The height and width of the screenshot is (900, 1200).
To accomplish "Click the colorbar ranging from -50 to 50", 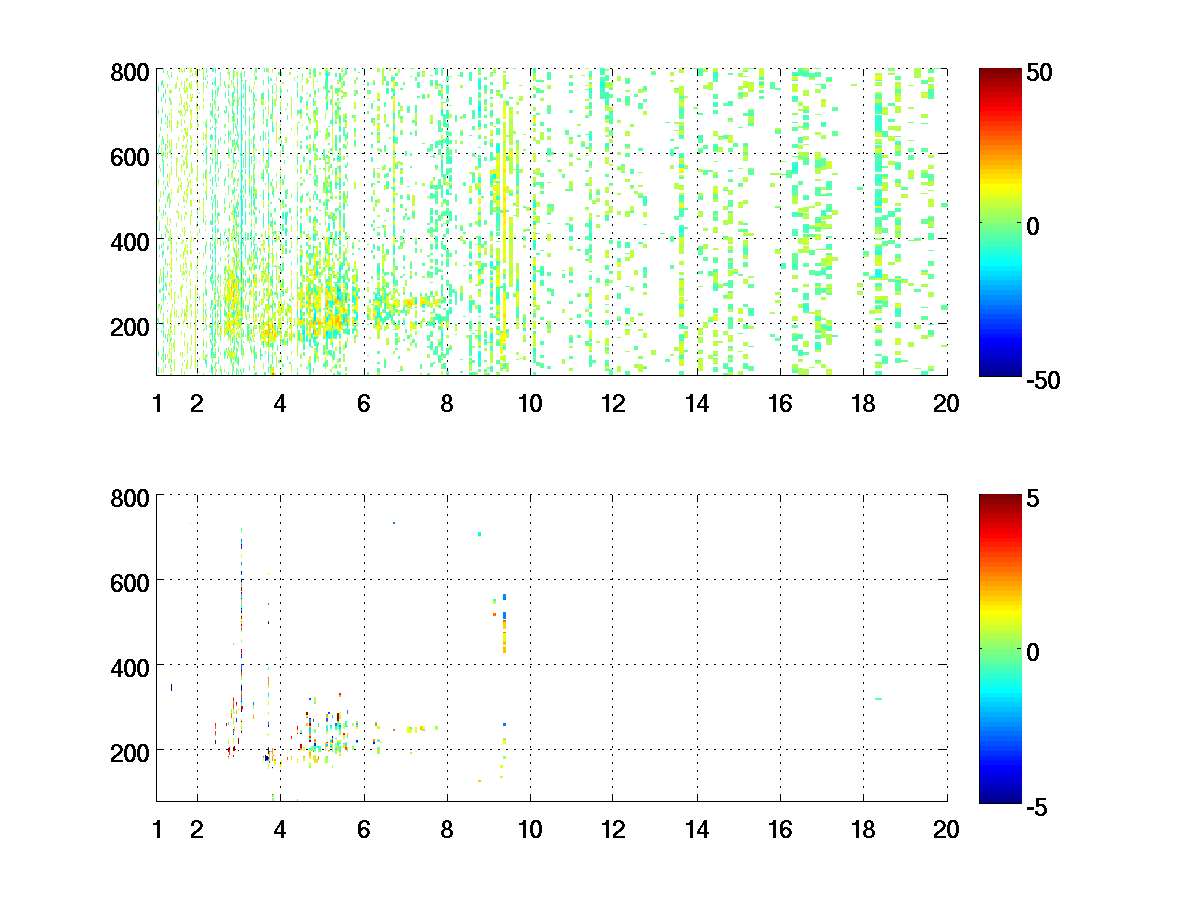I will point(1000,221).
